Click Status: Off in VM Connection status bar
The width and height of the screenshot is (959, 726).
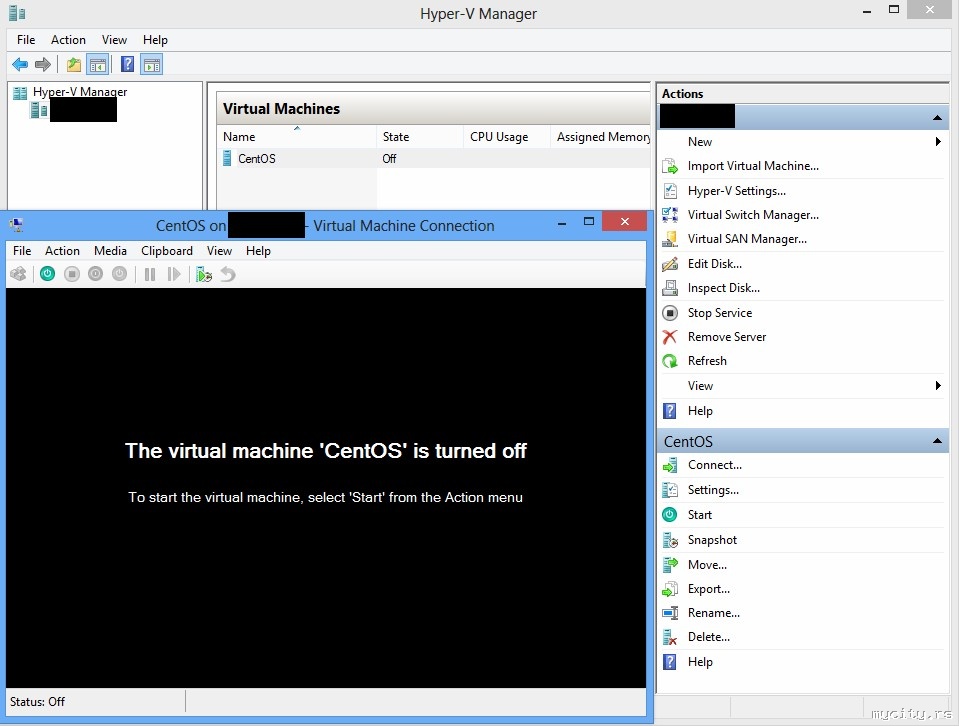(x=37, y=702)
